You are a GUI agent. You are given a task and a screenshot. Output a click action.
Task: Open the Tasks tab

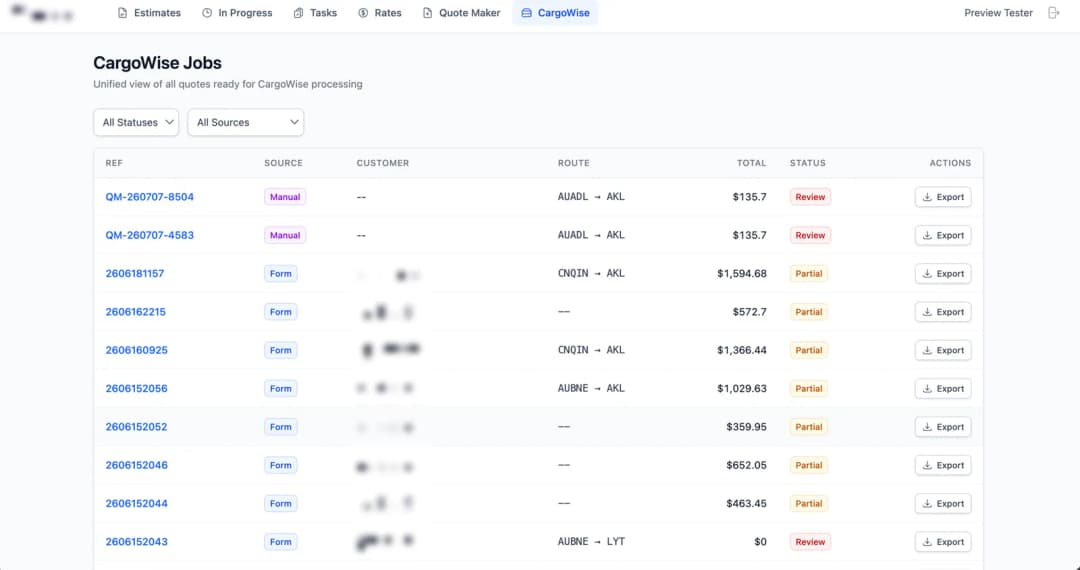click(x=315, y=12)
